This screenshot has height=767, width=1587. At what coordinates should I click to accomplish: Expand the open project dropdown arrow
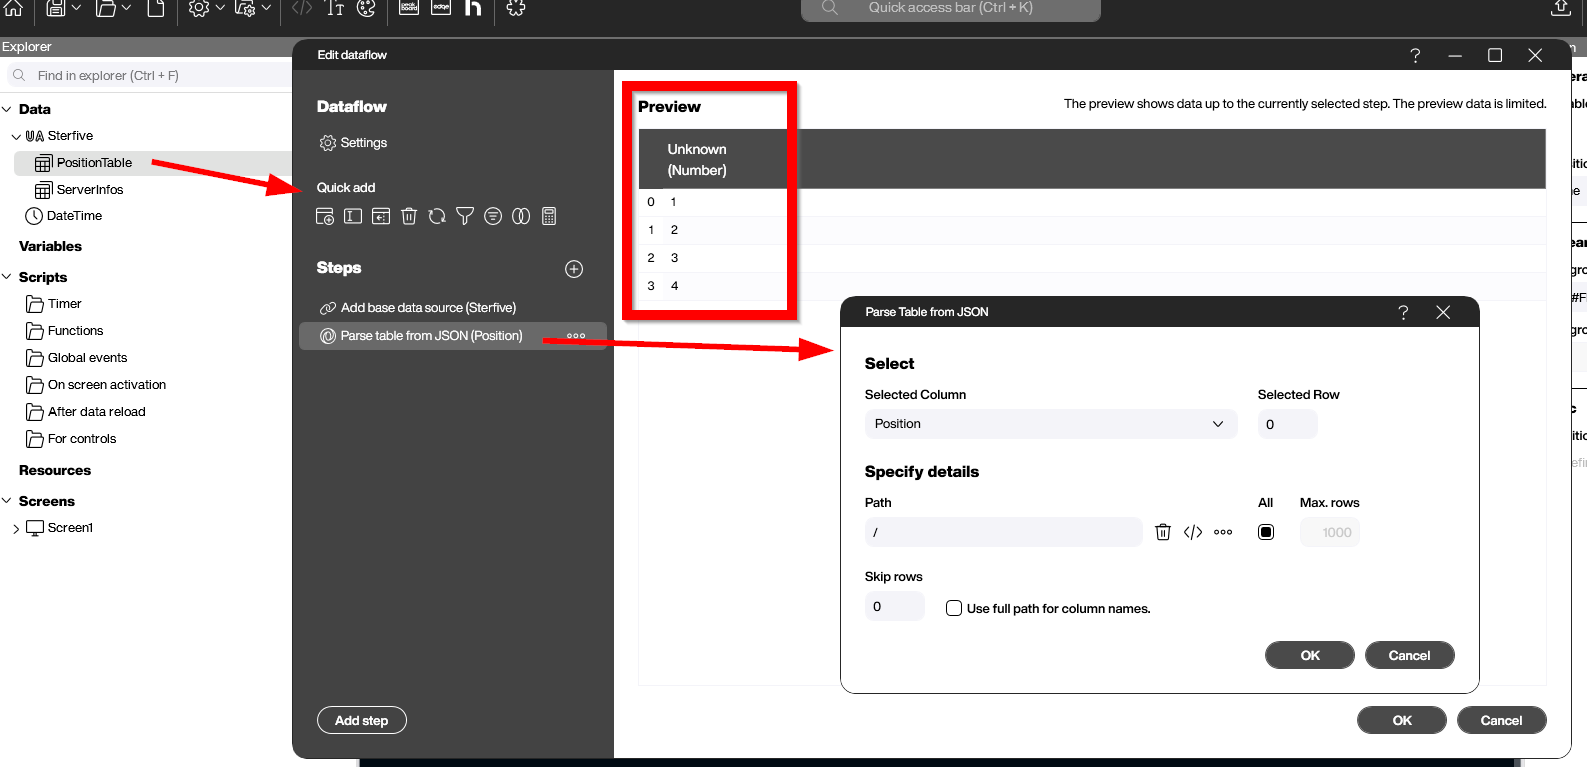126,8
